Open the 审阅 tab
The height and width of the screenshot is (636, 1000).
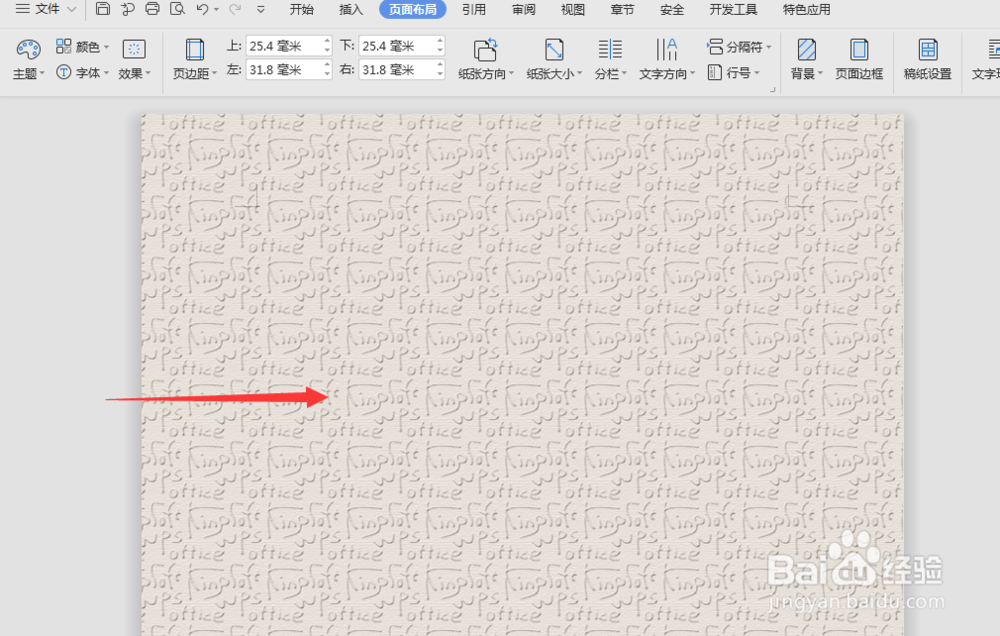pyautogui.click(x=524, y=10)
